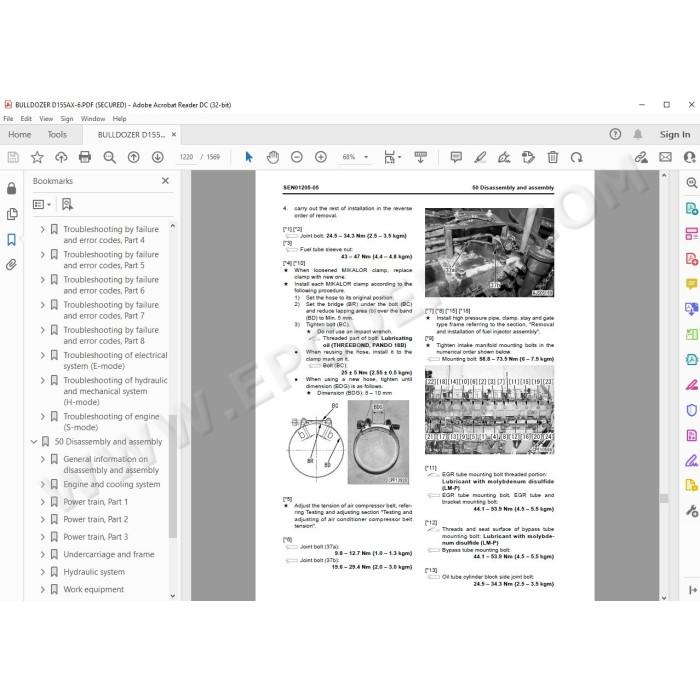Open Power train, Part 3 bookmark
700x700 pixels.
(x=96, y=537)
